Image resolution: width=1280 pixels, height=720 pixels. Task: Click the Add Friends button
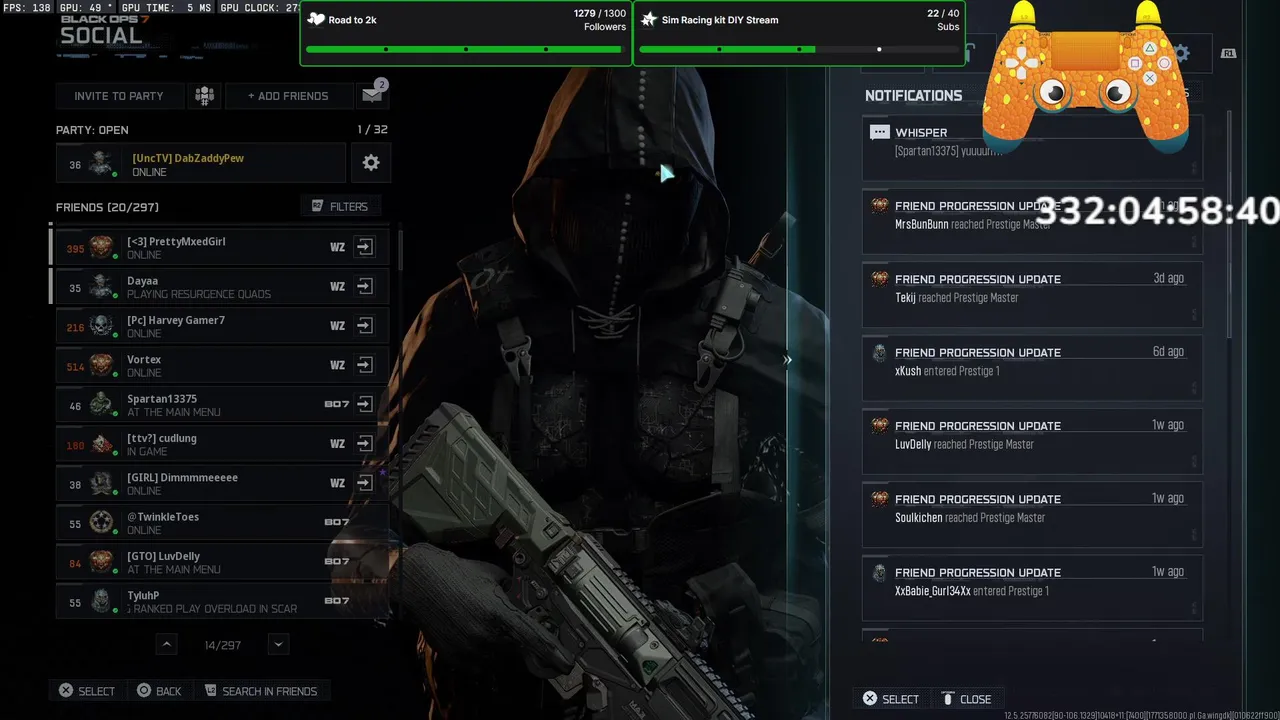[x=288, y=96]
